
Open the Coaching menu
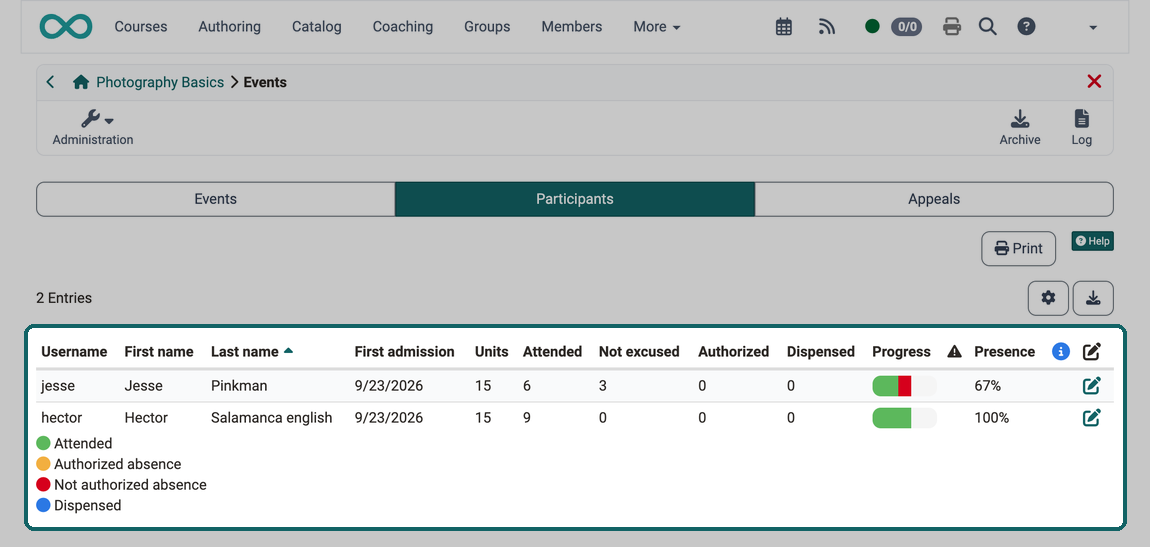pyautogui.click(x=403, y=26)
